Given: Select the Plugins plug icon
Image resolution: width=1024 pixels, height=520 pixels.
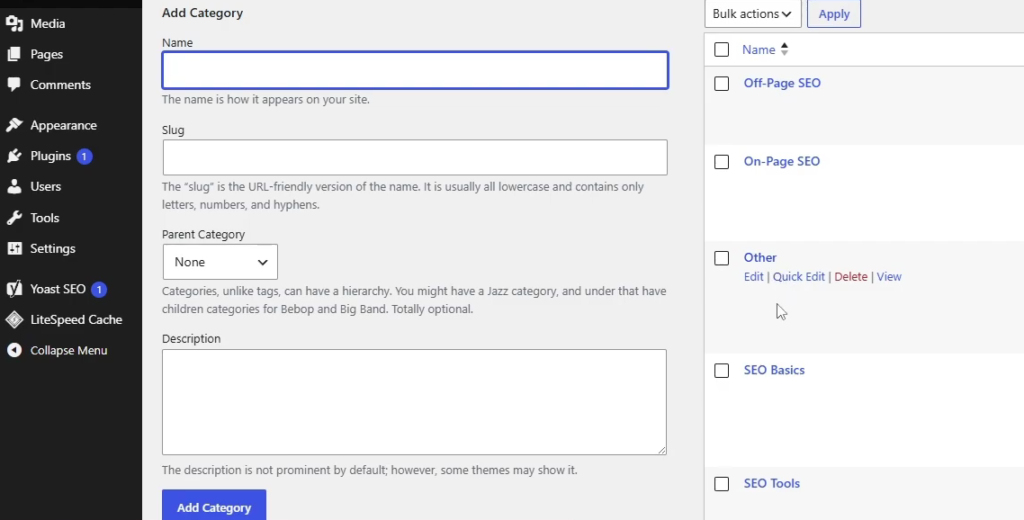Looking at the screenshot, I should pyautogui.click(x=14, y=155).
